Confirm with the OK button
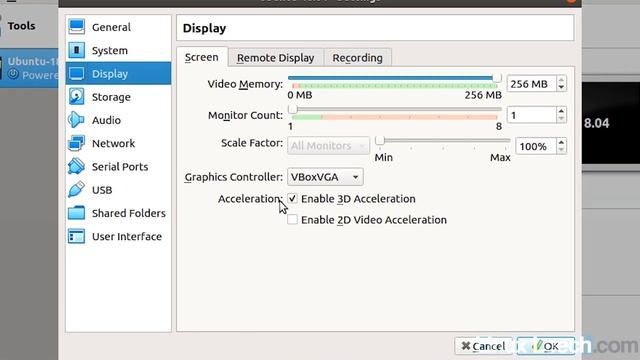The height and width of the screenshot is (360, 640). [546, 346]
